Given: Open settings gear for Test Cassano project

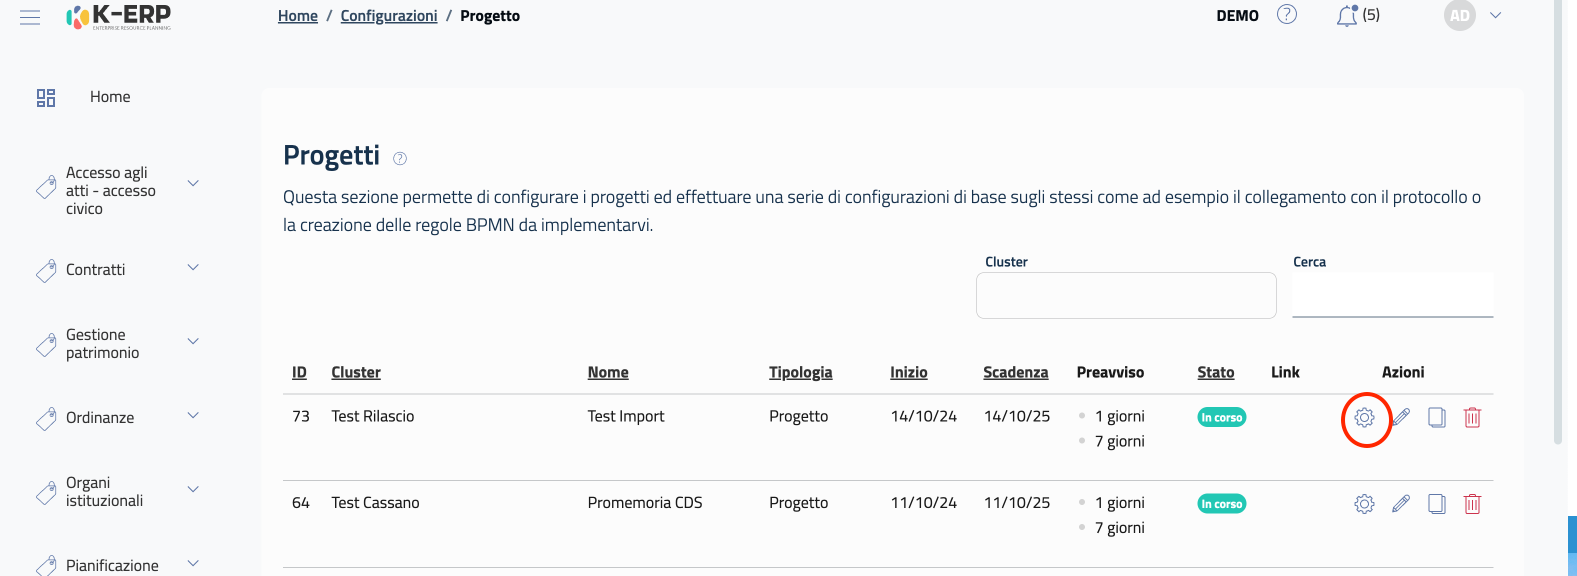Looking at the screenshot, I should (1364, 504).
